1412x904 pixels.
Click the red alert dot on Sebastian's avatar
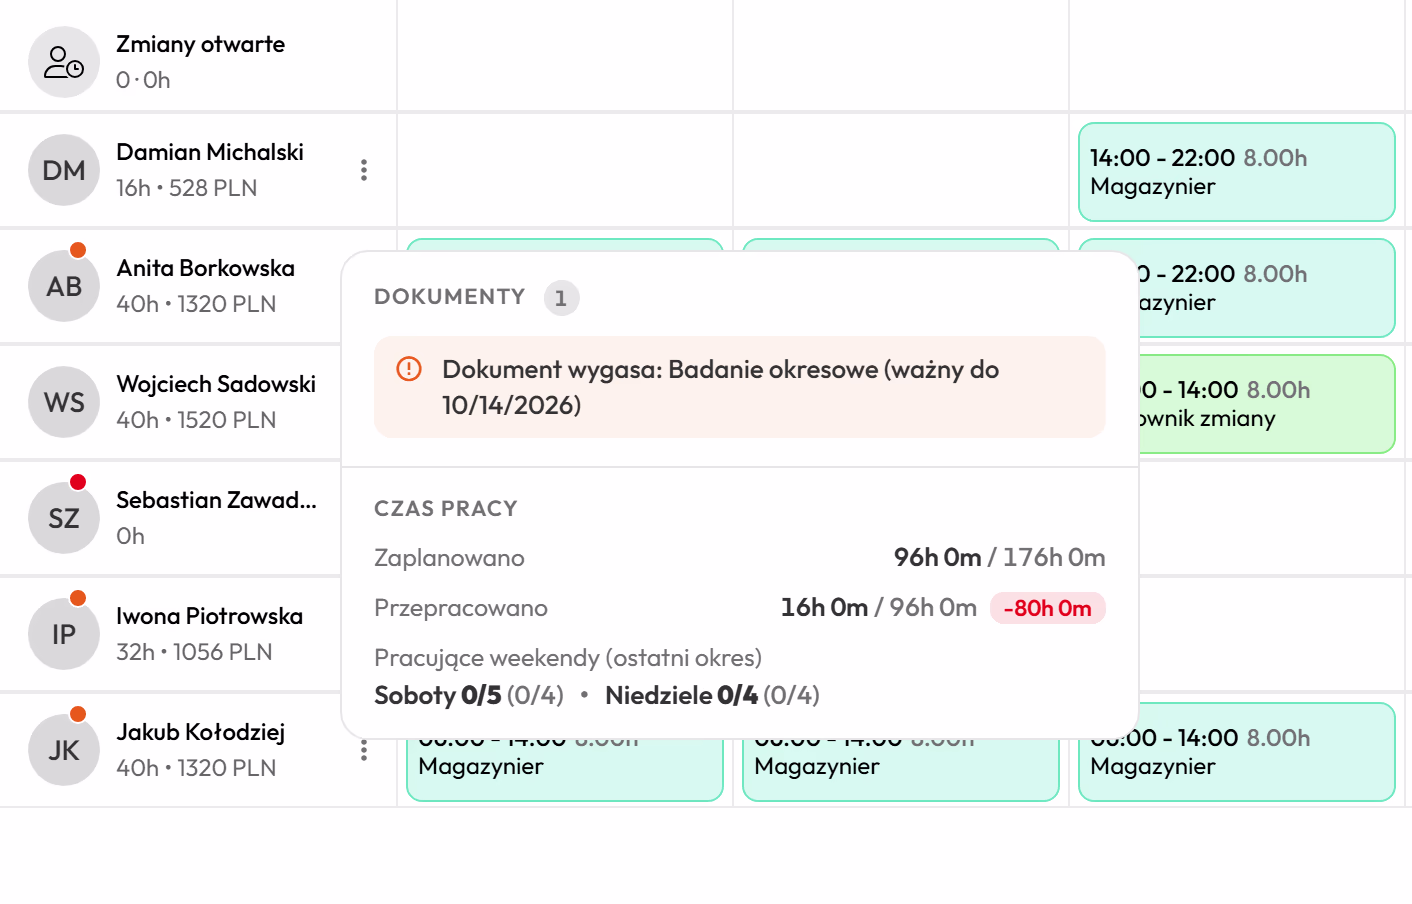click(78, 482)
